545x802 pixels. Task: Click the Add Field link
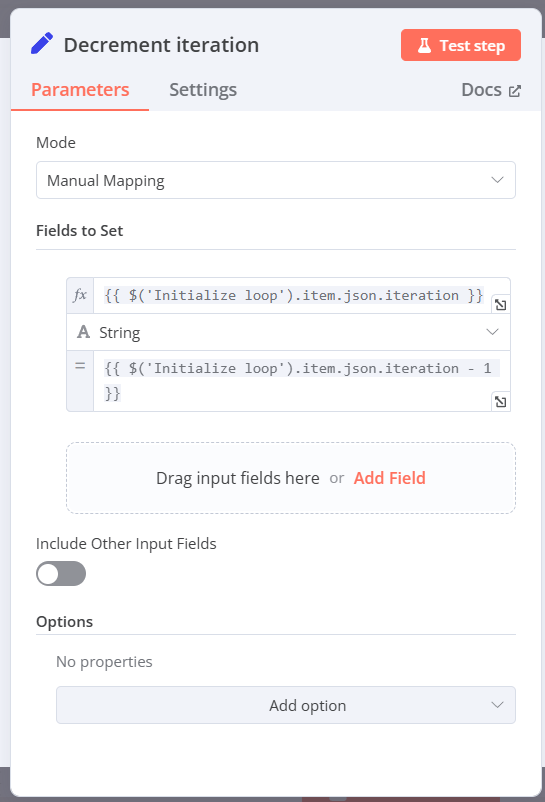[390, 478]
